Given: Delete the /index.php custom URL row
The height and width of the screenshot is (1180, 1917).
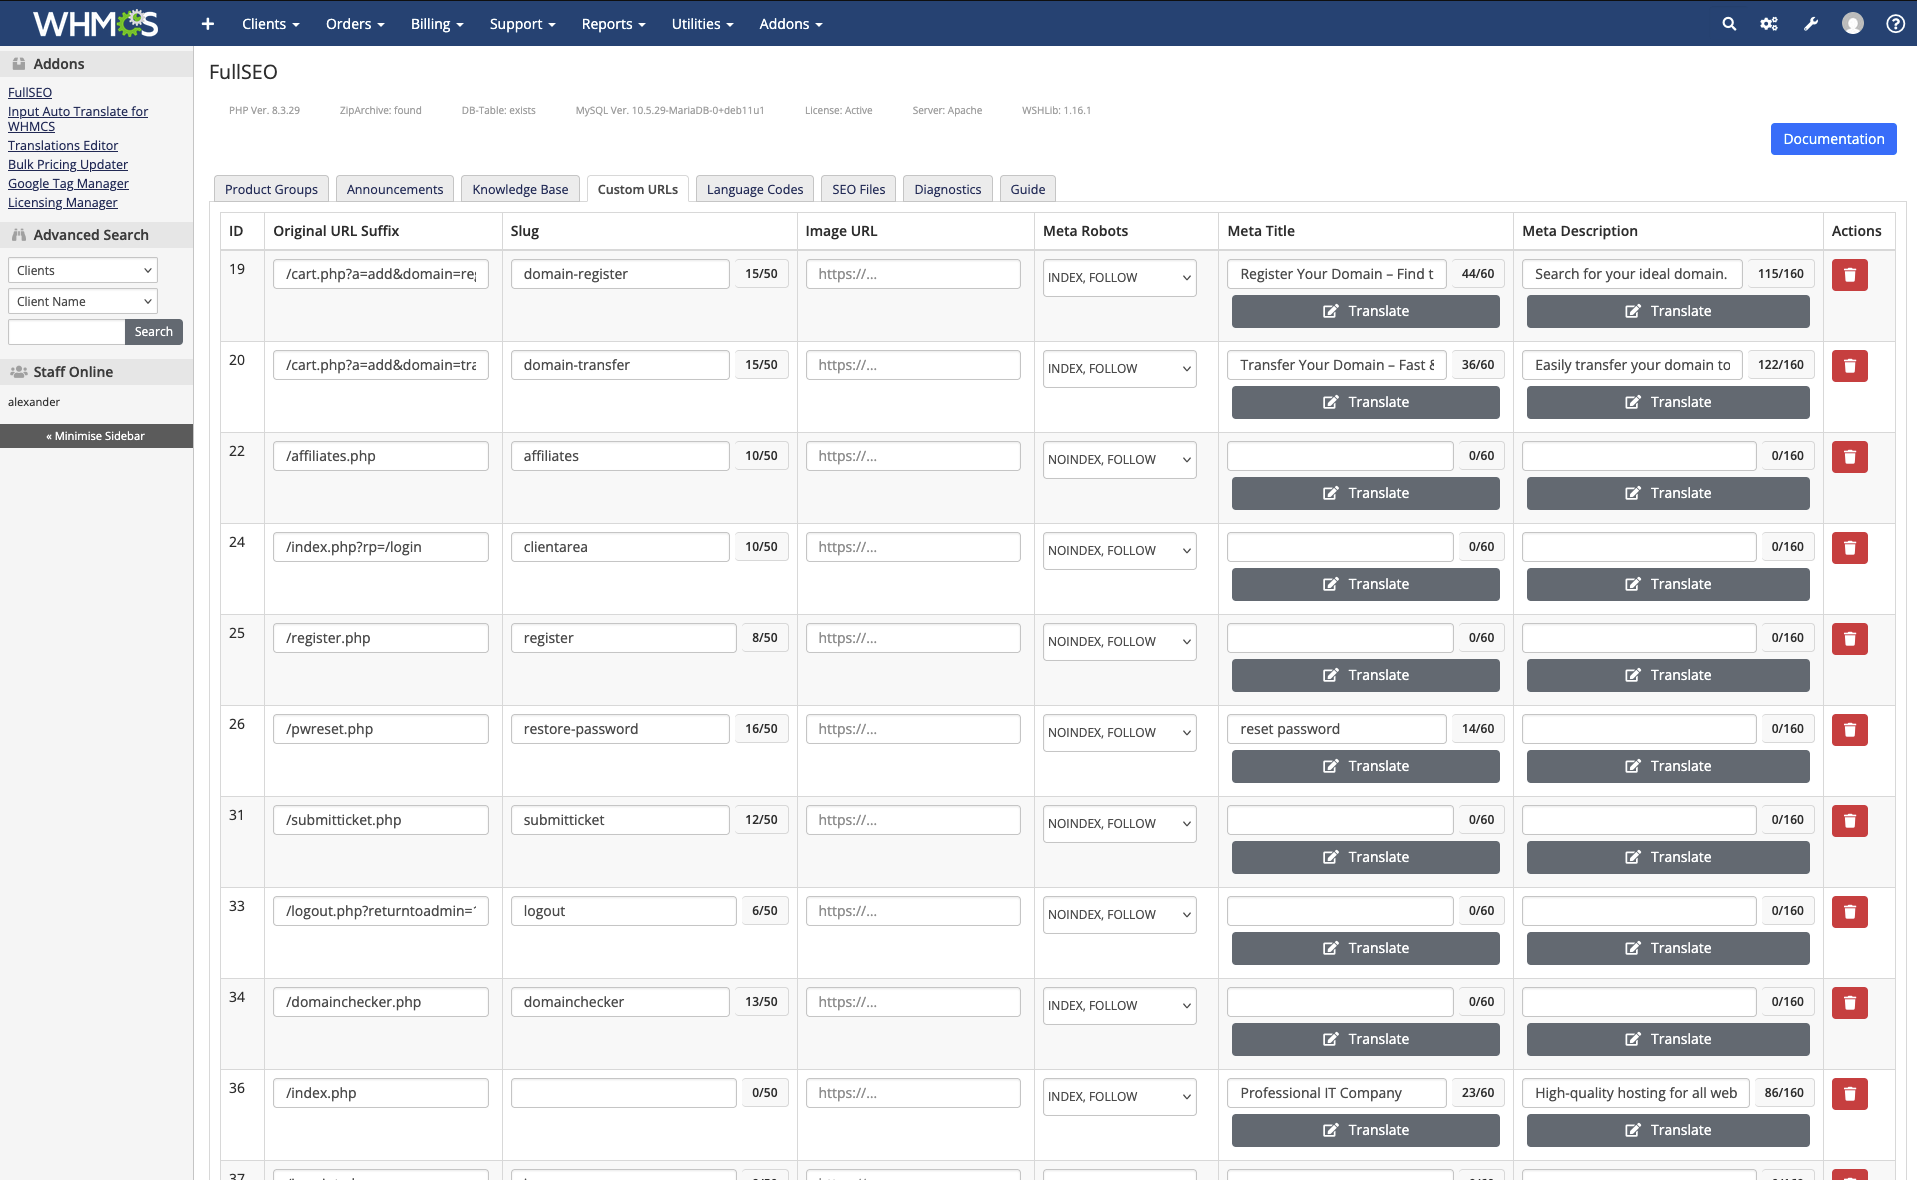Looking at the screenshot, I should click(1849, 1094).
